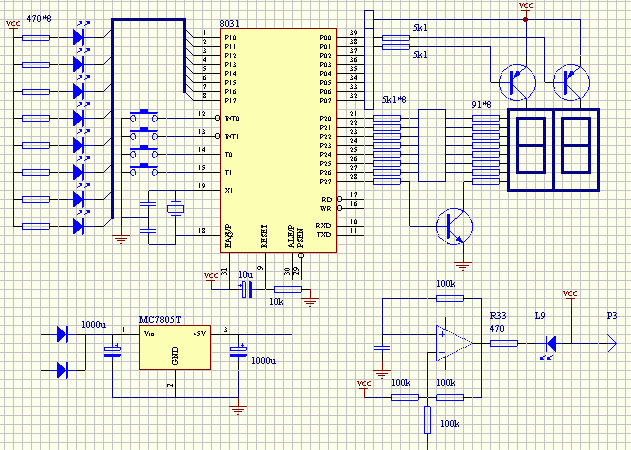631x450 pixels.
Task: Select the NPN transistor below the P27 line
Action: pos(456,225)
